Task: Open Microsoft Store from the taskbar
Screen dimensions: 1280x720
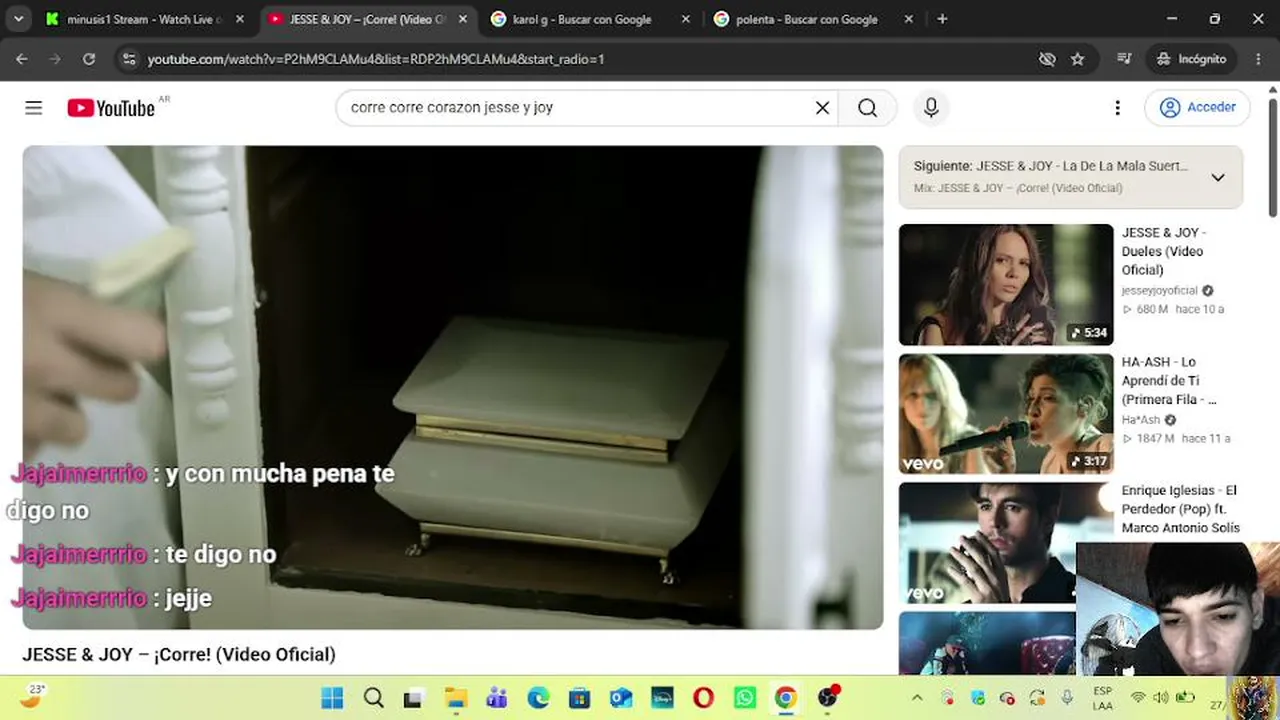Action: pyautogui.click(x=579, y=698)
